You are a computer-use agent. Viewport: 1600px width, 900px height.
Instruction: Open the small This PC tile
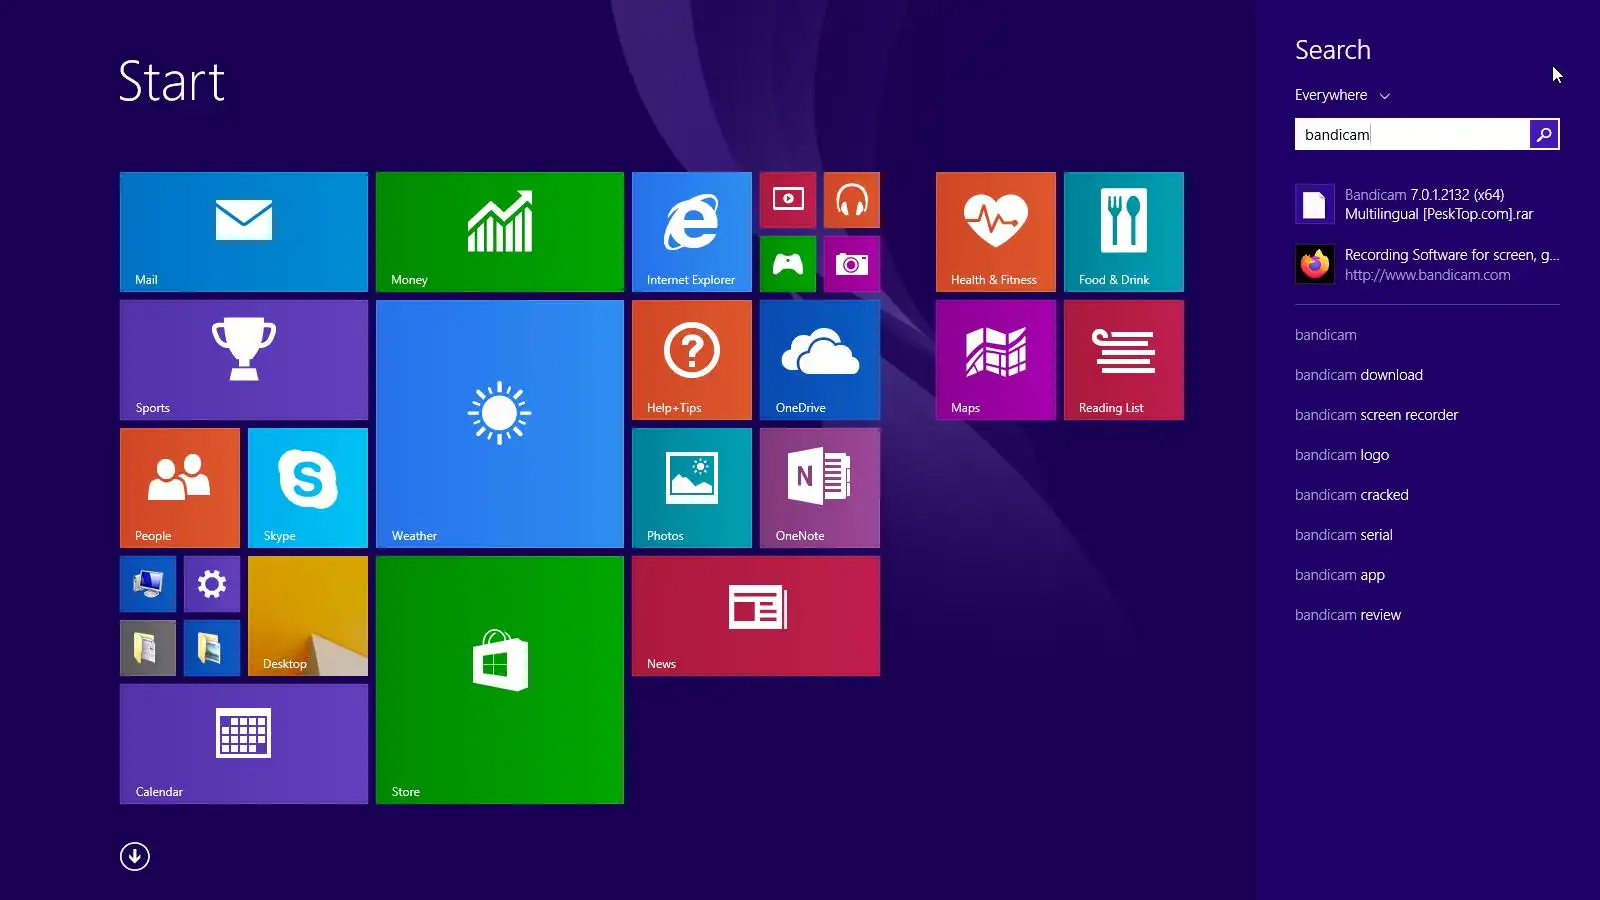(148, 584)
